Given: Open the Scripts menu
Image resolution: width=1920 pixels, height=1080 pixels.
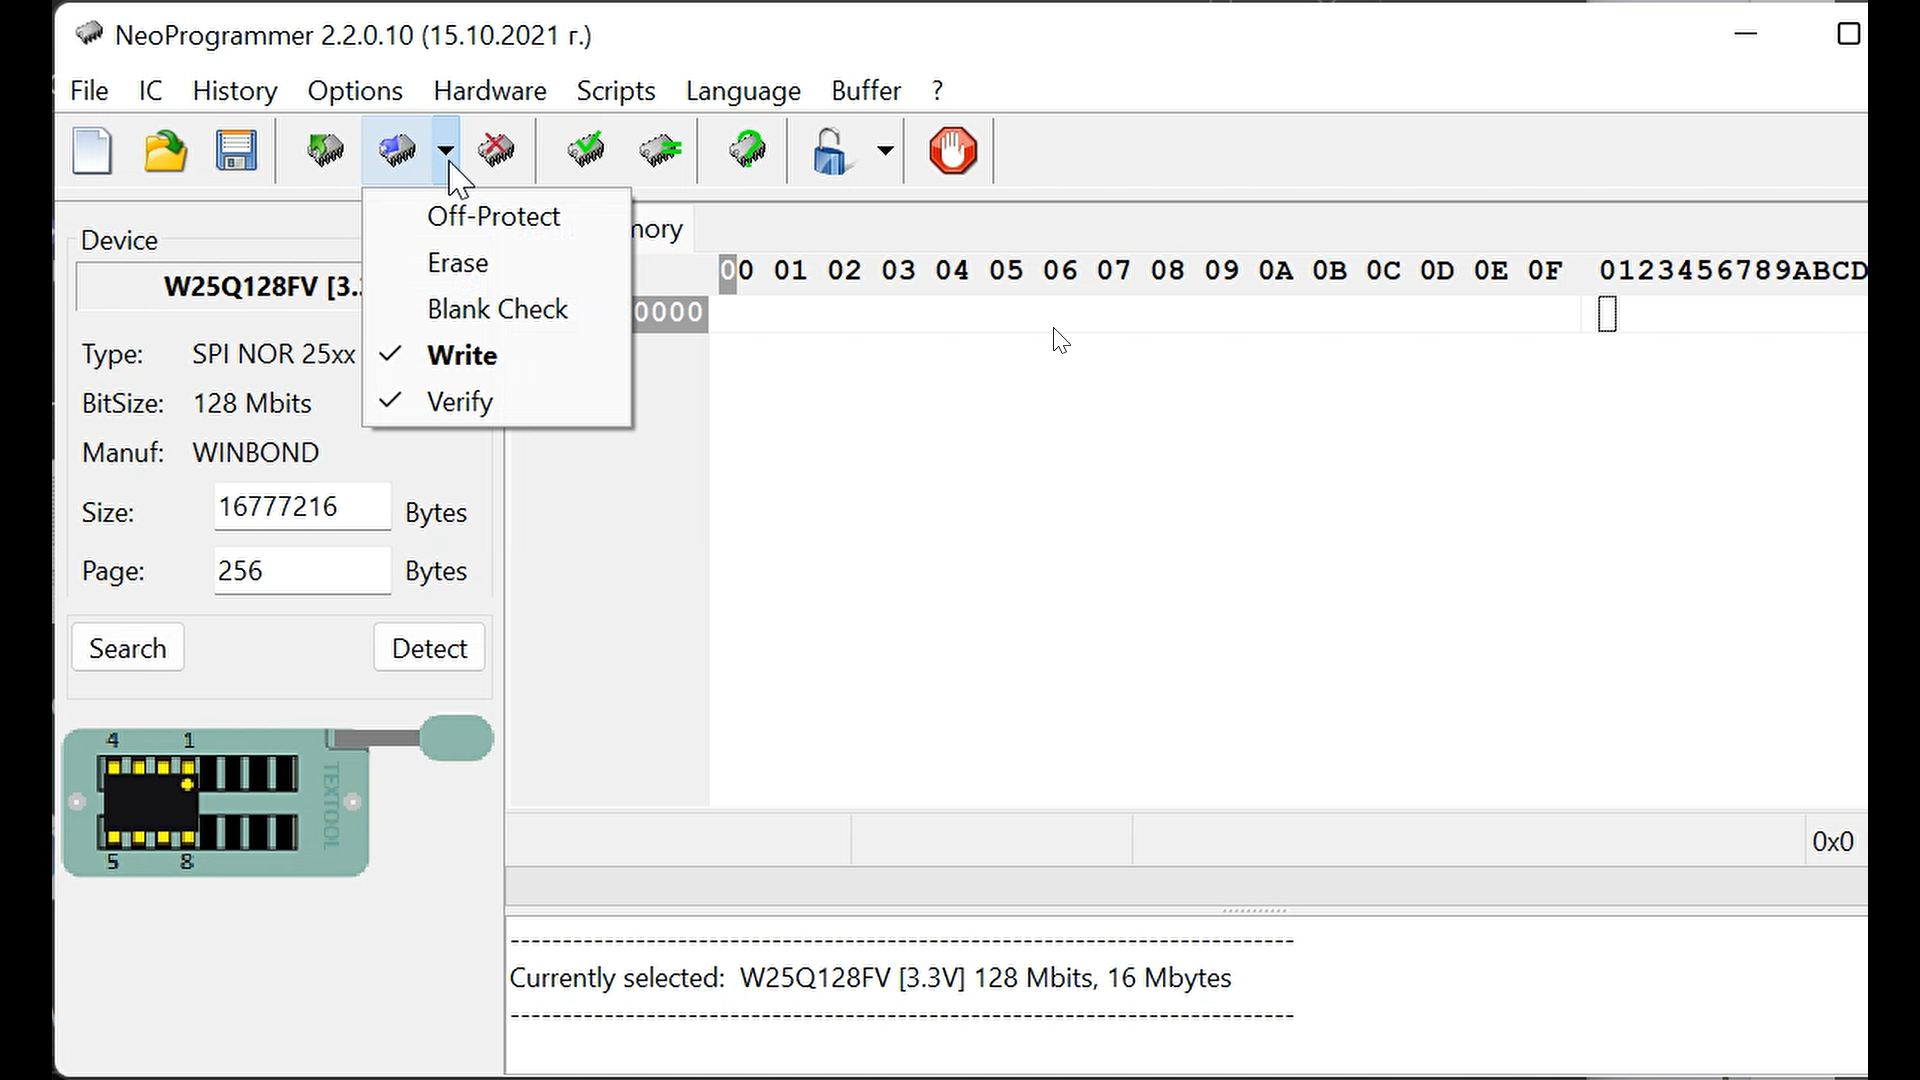Looking at the screenshot, I should coord(615,91).
